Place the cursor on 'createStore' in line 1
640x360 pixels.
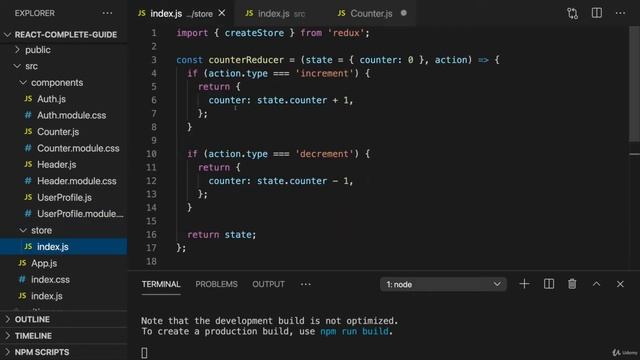pyautogui.click(x=254, y=33)
